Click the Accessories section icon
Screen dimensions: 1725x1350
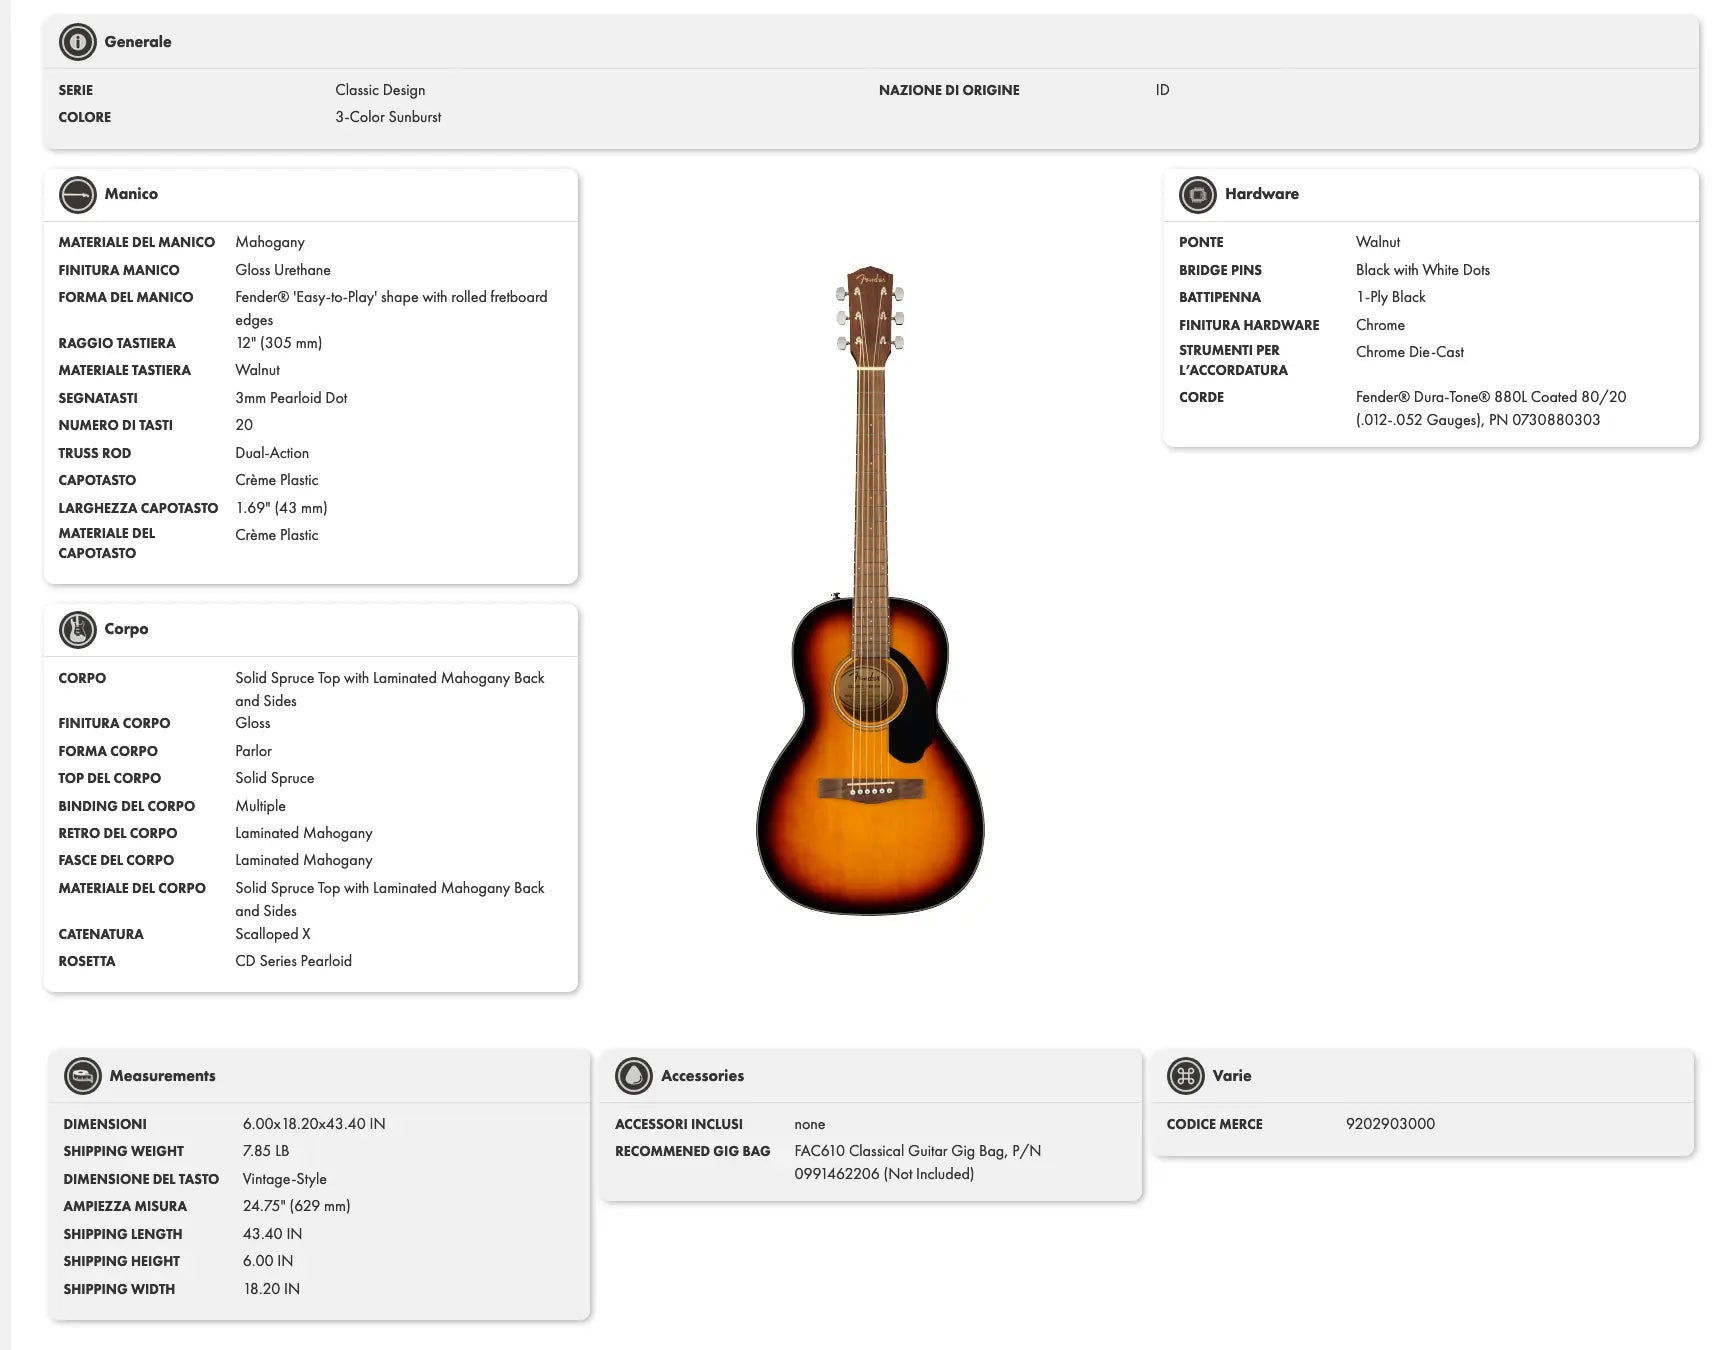click(634, 1076)
